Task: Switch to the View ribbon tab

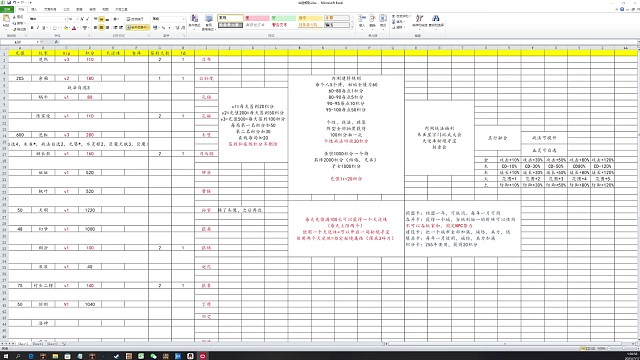Action: pyautogui.click(x=105, y=9)
